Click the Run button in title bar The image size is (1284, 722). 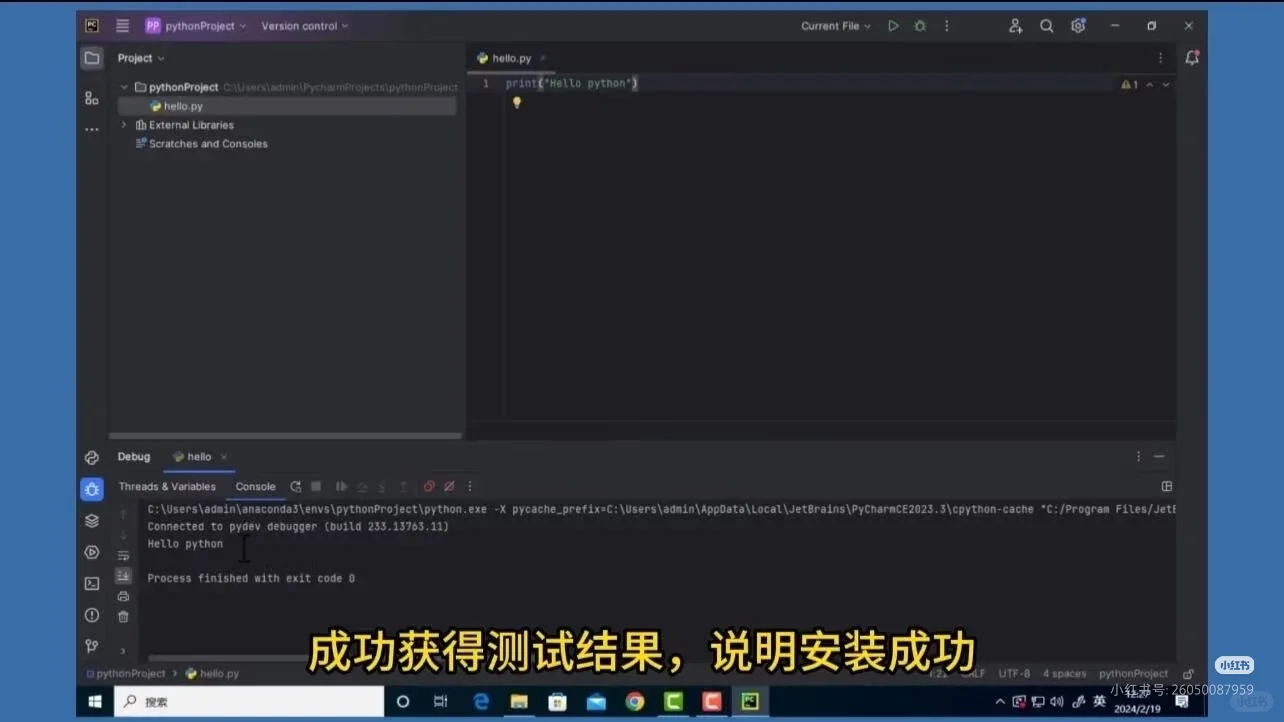coord(893,26)
